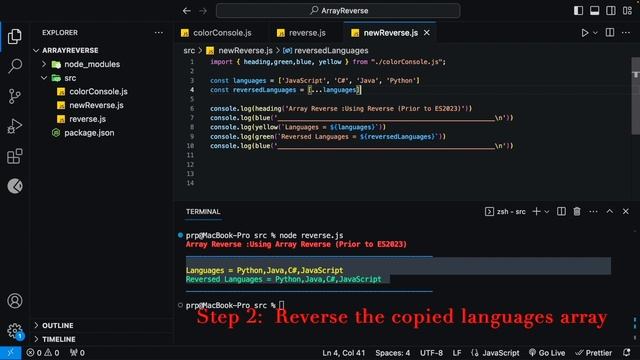Open package.json in the explorer tree
The image size is (640, 360).
click(102, 133)
